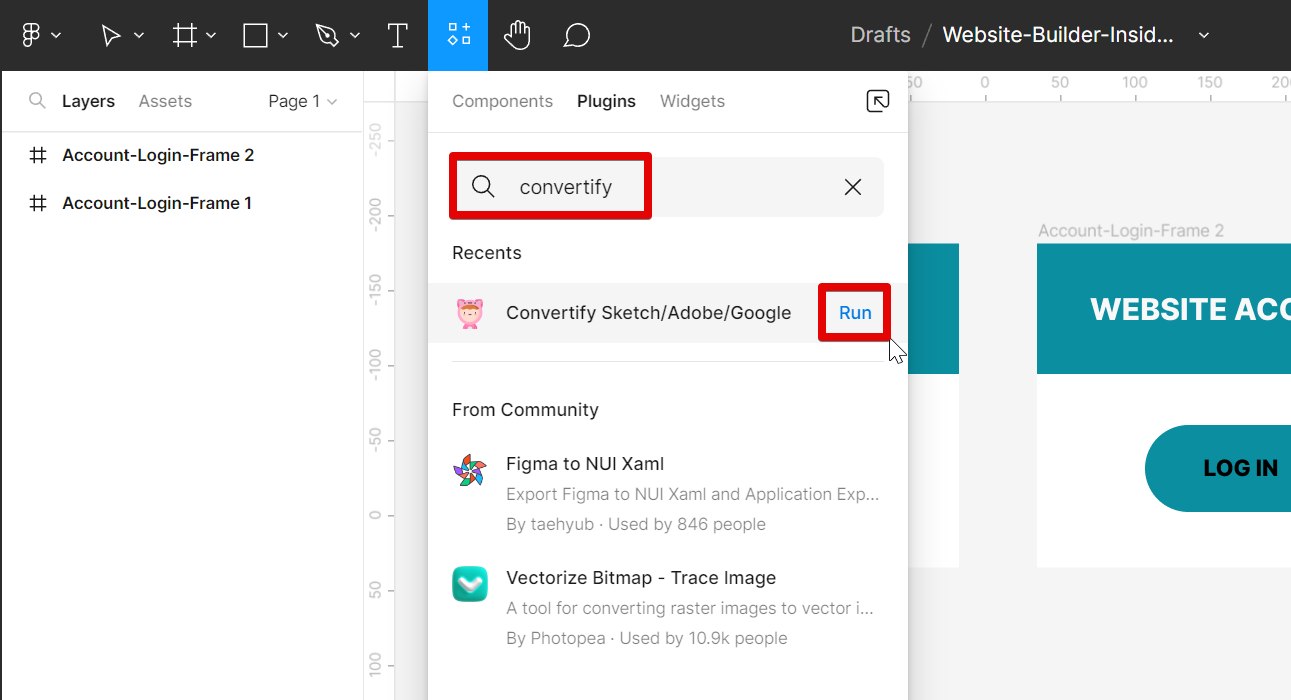Click the Resources tool icon
Viewport: 1291px width, 700px height.
(x=458, y=35)
